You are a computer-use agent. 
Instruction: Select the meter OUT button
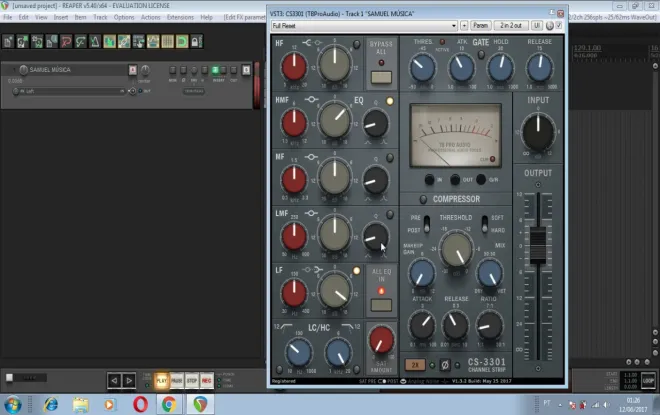pos(455,180)
